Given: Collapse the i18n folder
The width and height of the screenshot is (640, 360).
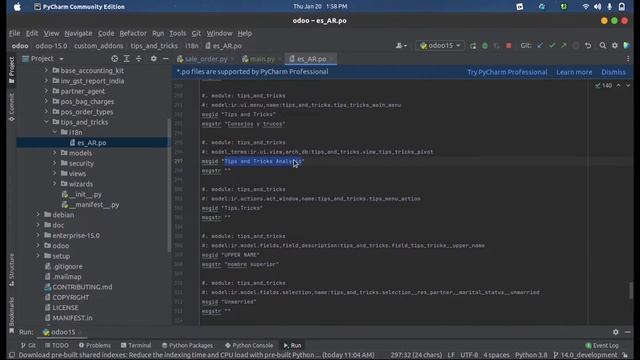Looking at the screenshot, I should click(x=55, y=132).
